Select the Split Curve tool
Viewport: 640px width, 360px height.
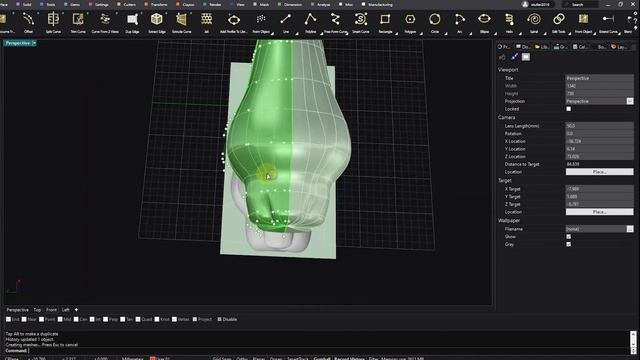pos(53,22)
